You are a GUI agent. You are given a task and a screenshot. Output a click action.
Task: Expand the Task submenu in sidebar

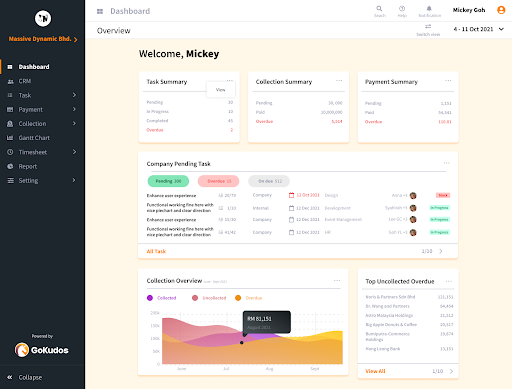74,95
